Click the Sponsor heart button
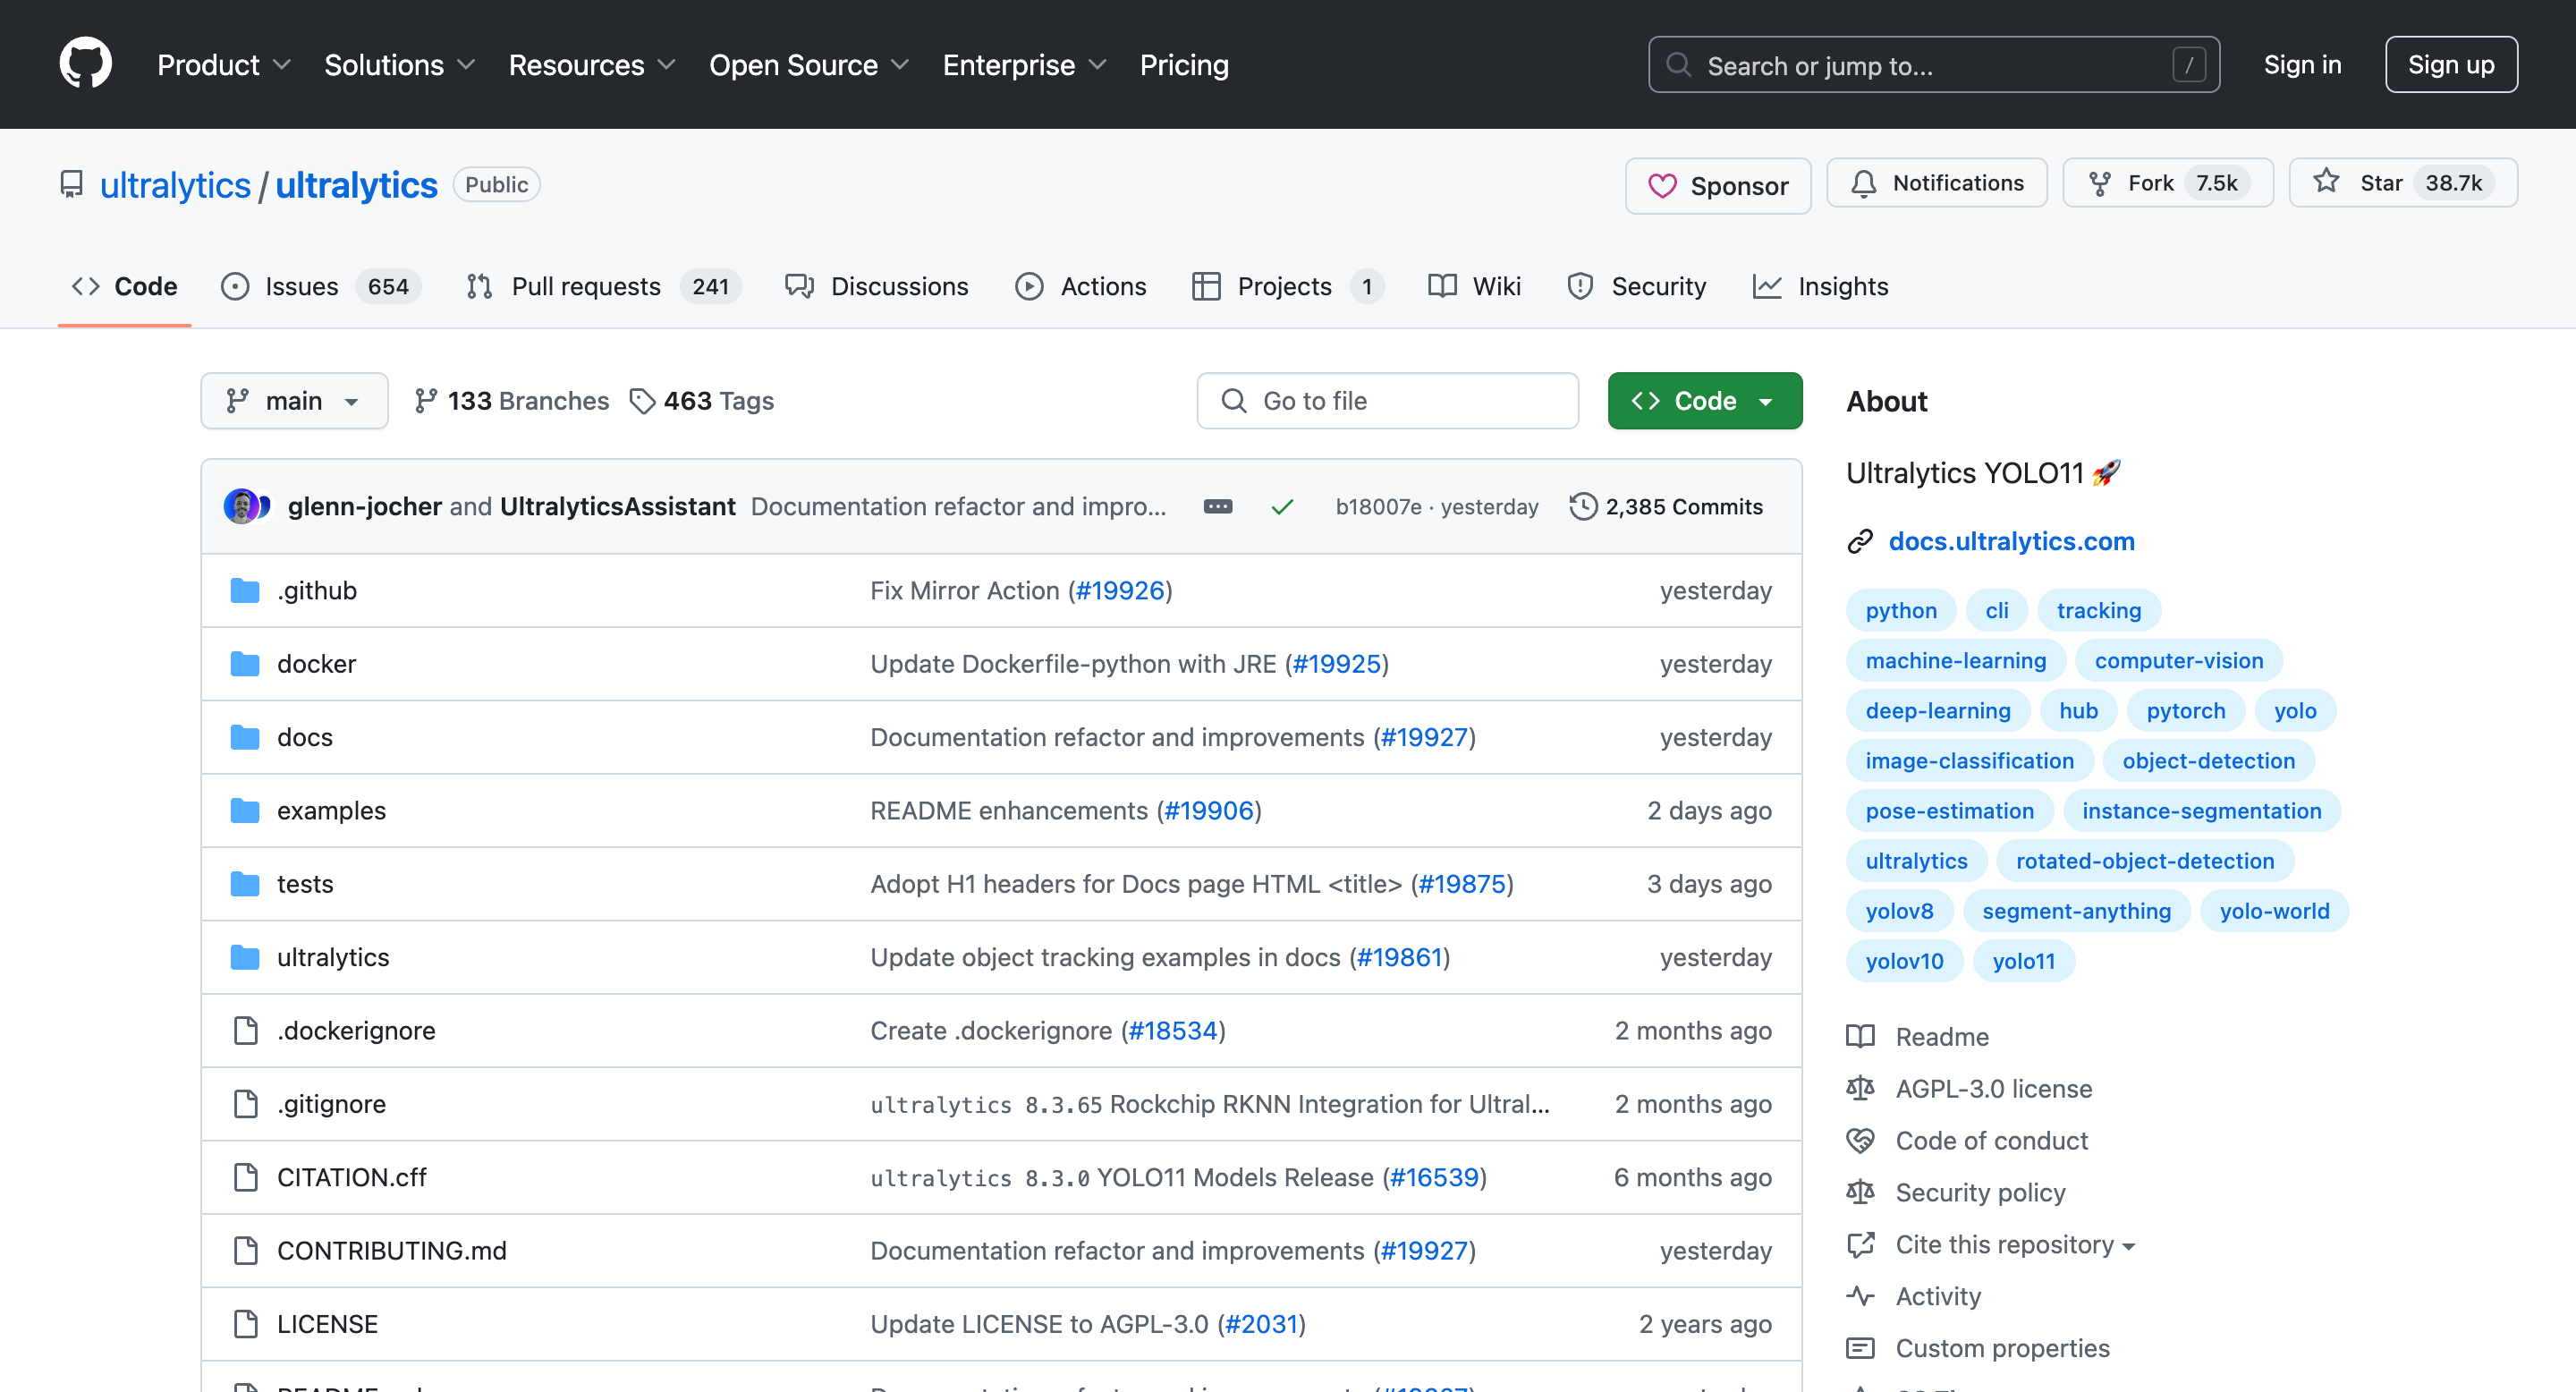The image size is (2576, 1392). tap(1717, 186)
